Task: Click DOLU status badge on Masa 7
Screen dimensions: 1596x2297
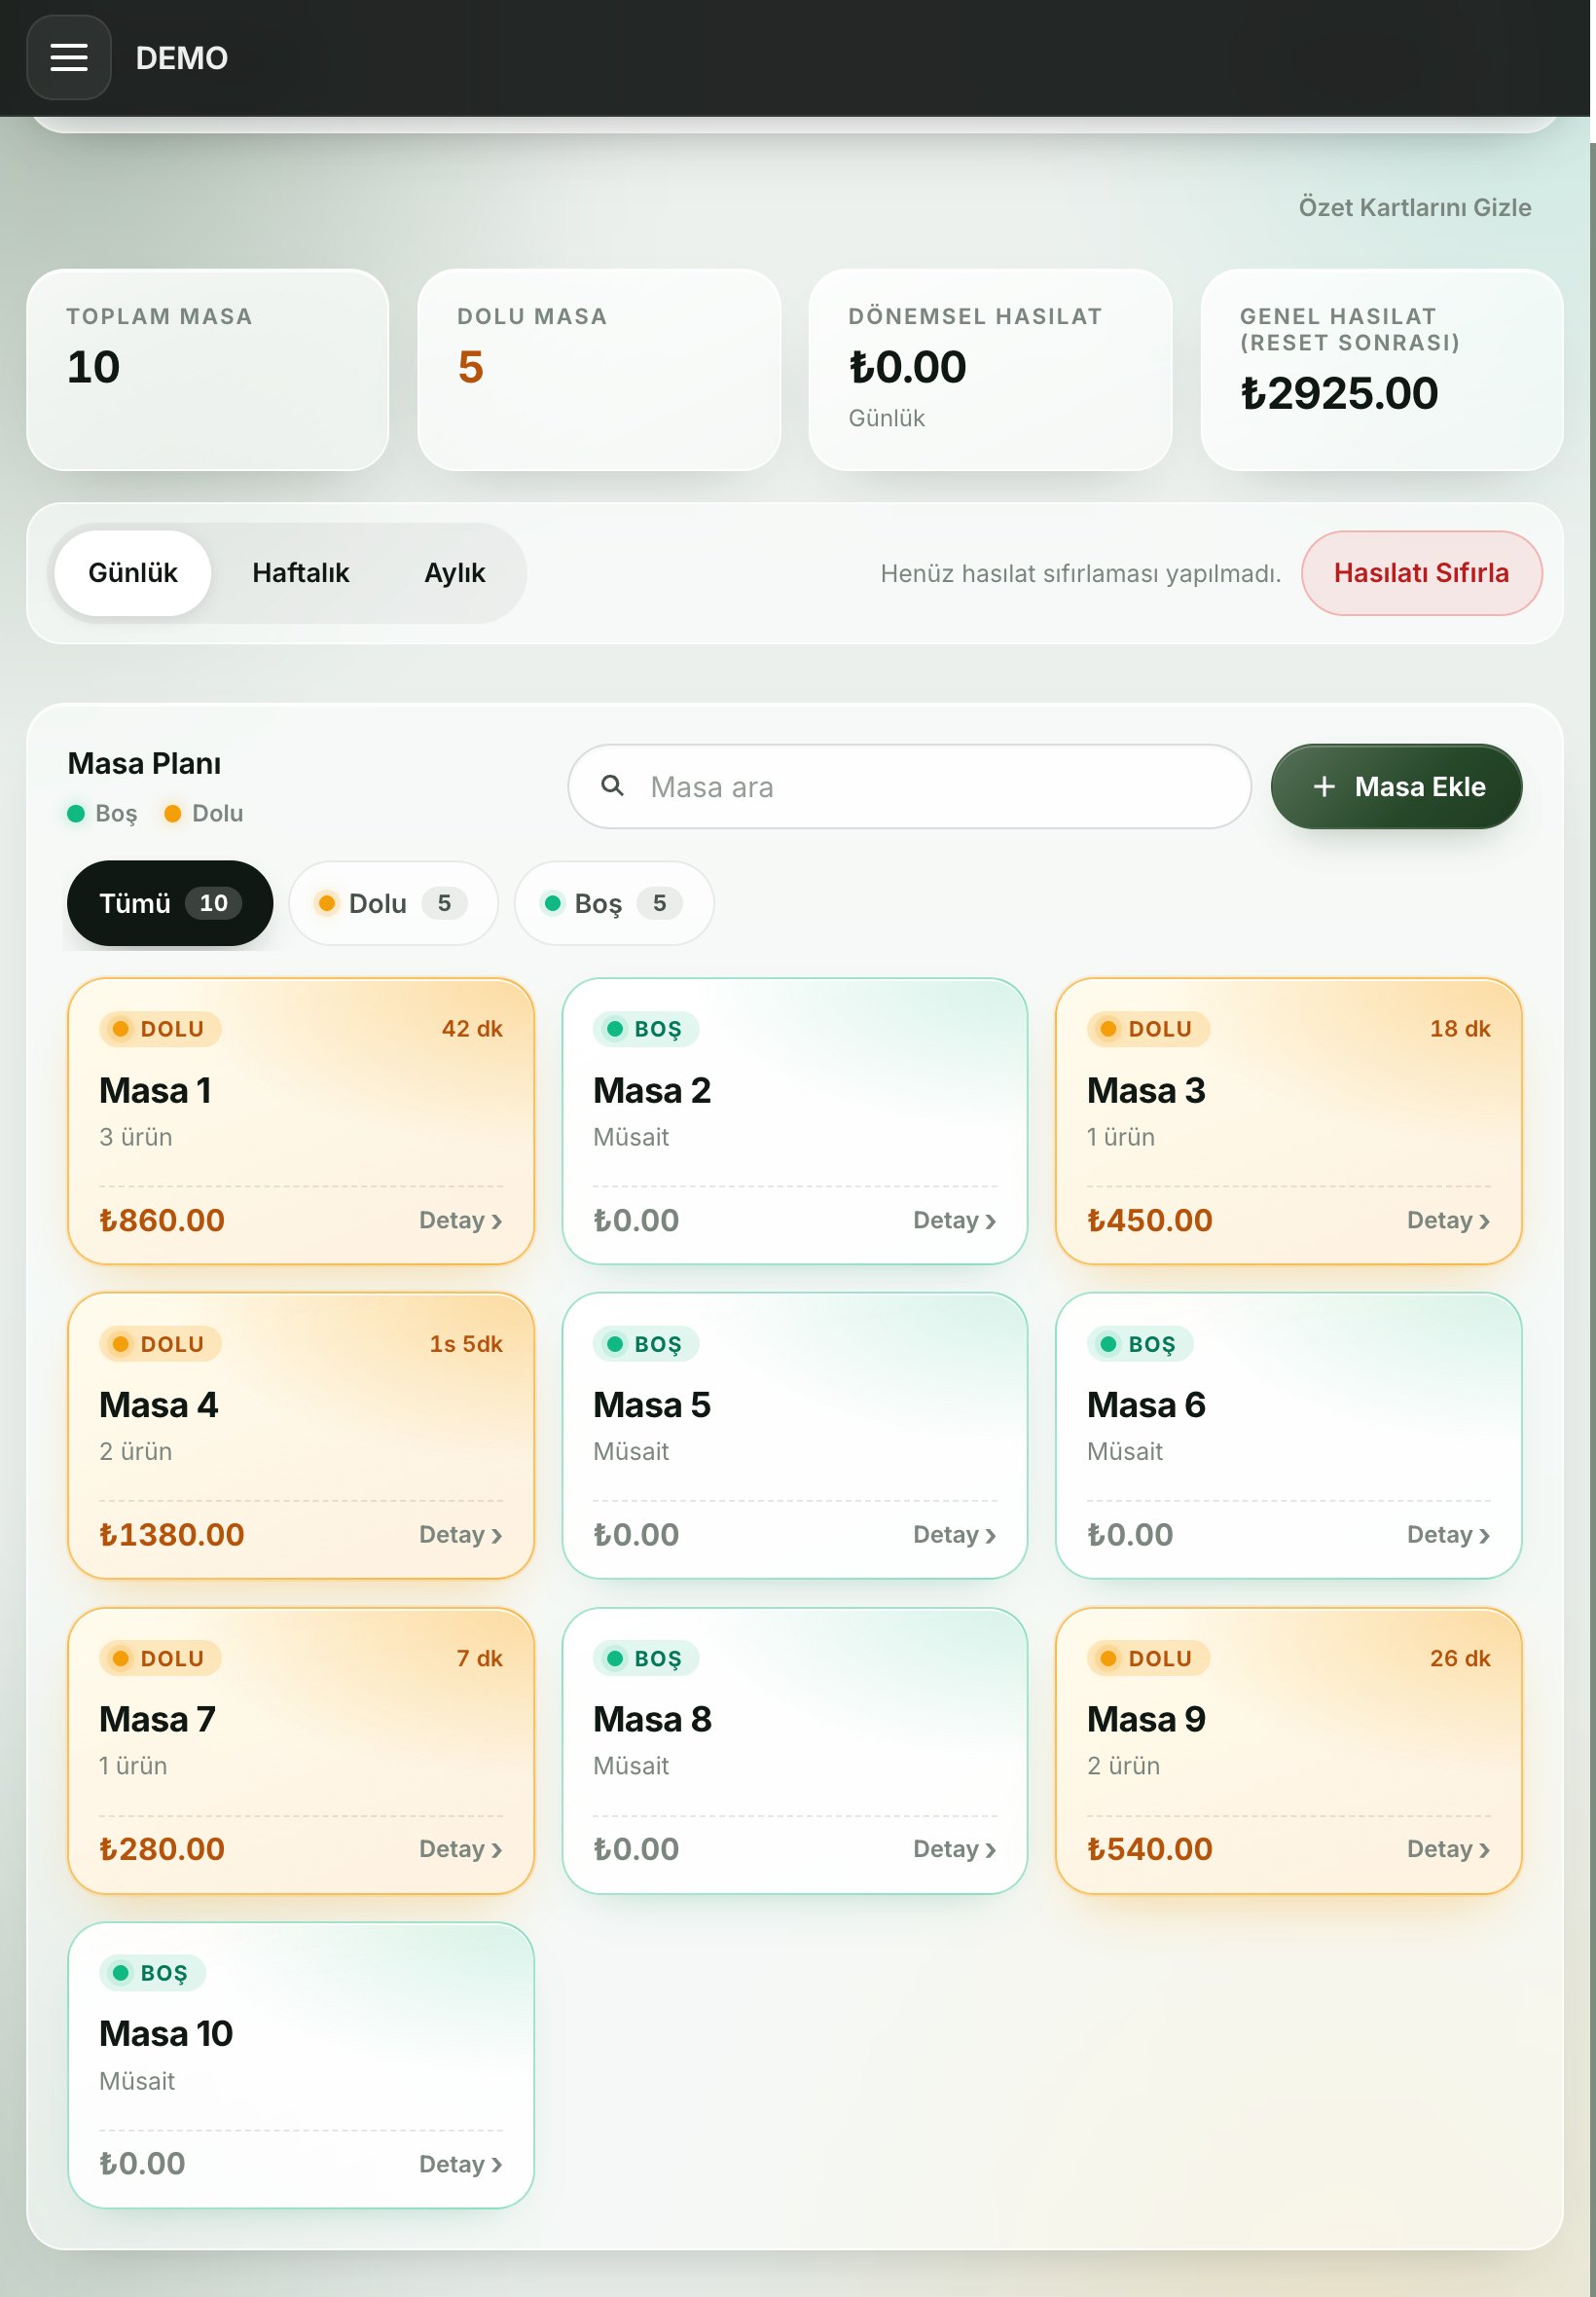Action: pos(160,1658)
